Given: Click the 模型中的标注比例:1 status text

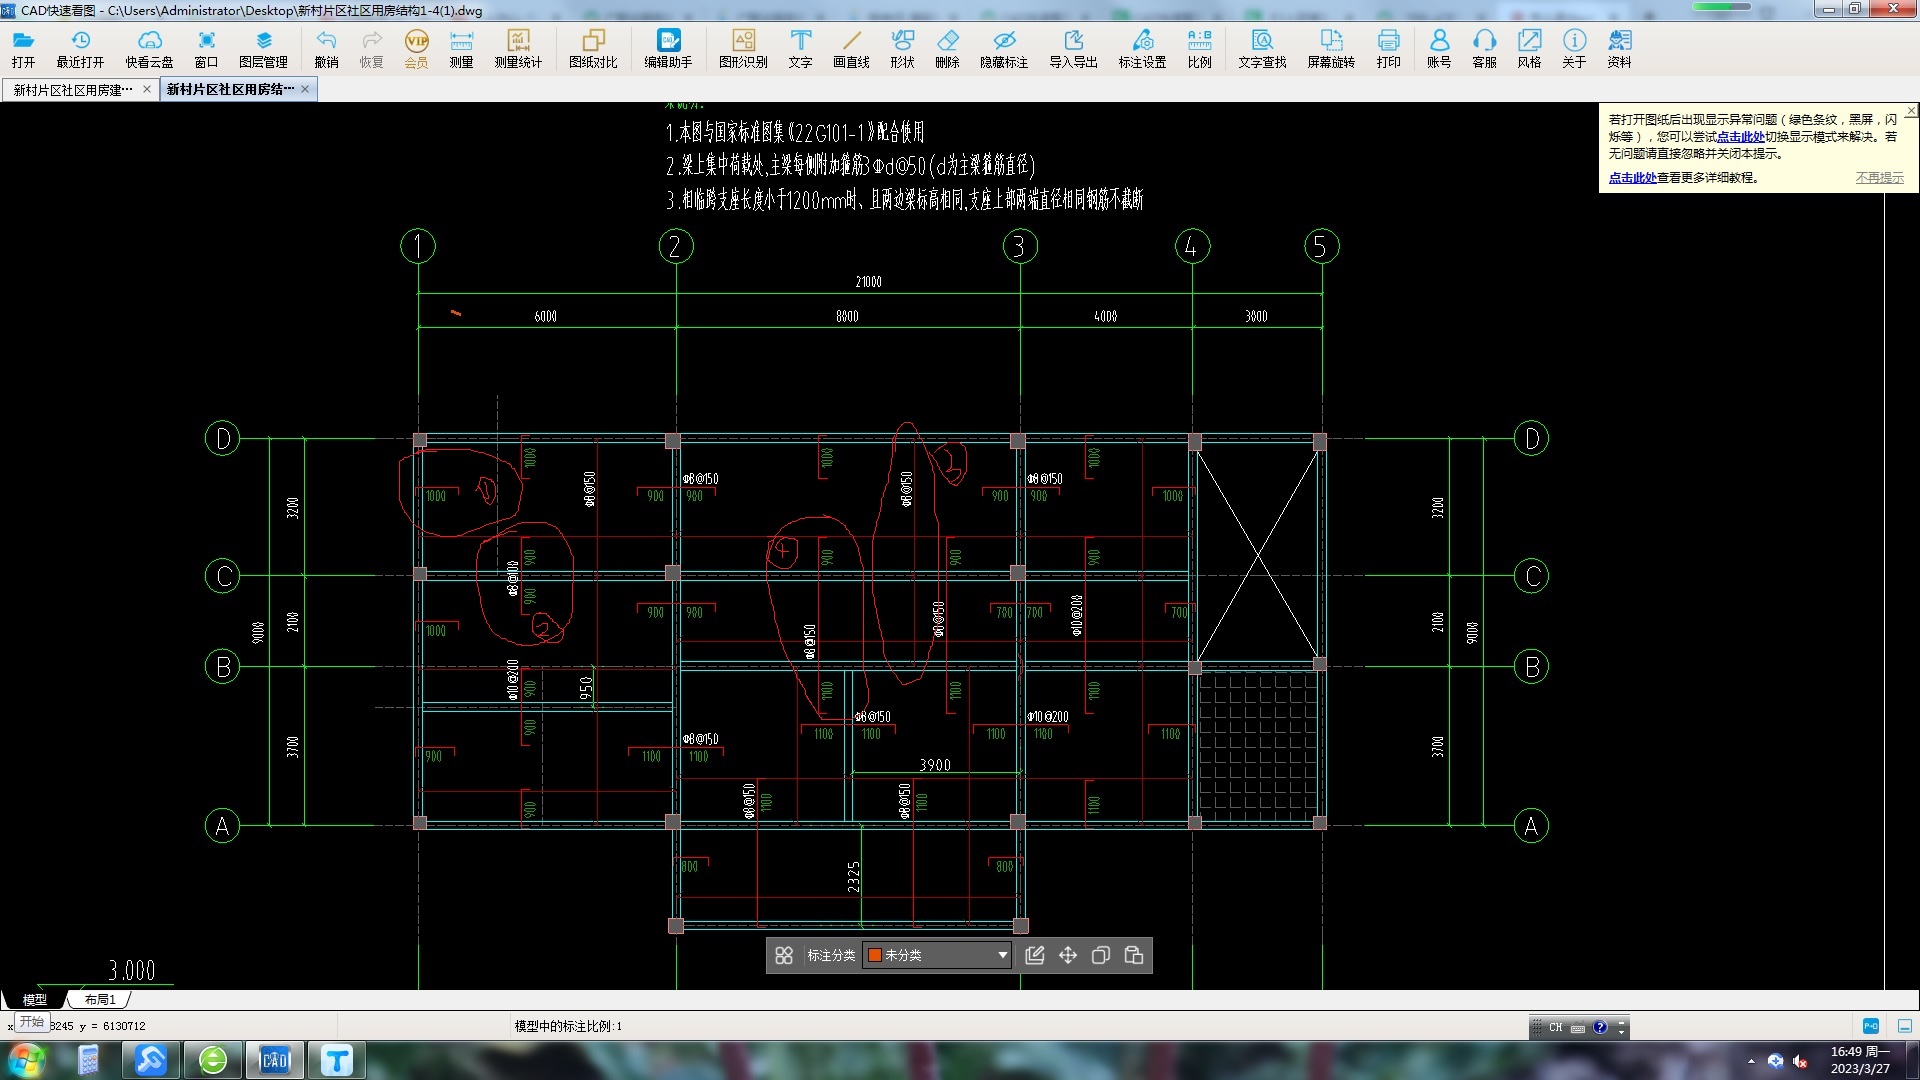Looking at the screenshot, I should click(568, 1026).
